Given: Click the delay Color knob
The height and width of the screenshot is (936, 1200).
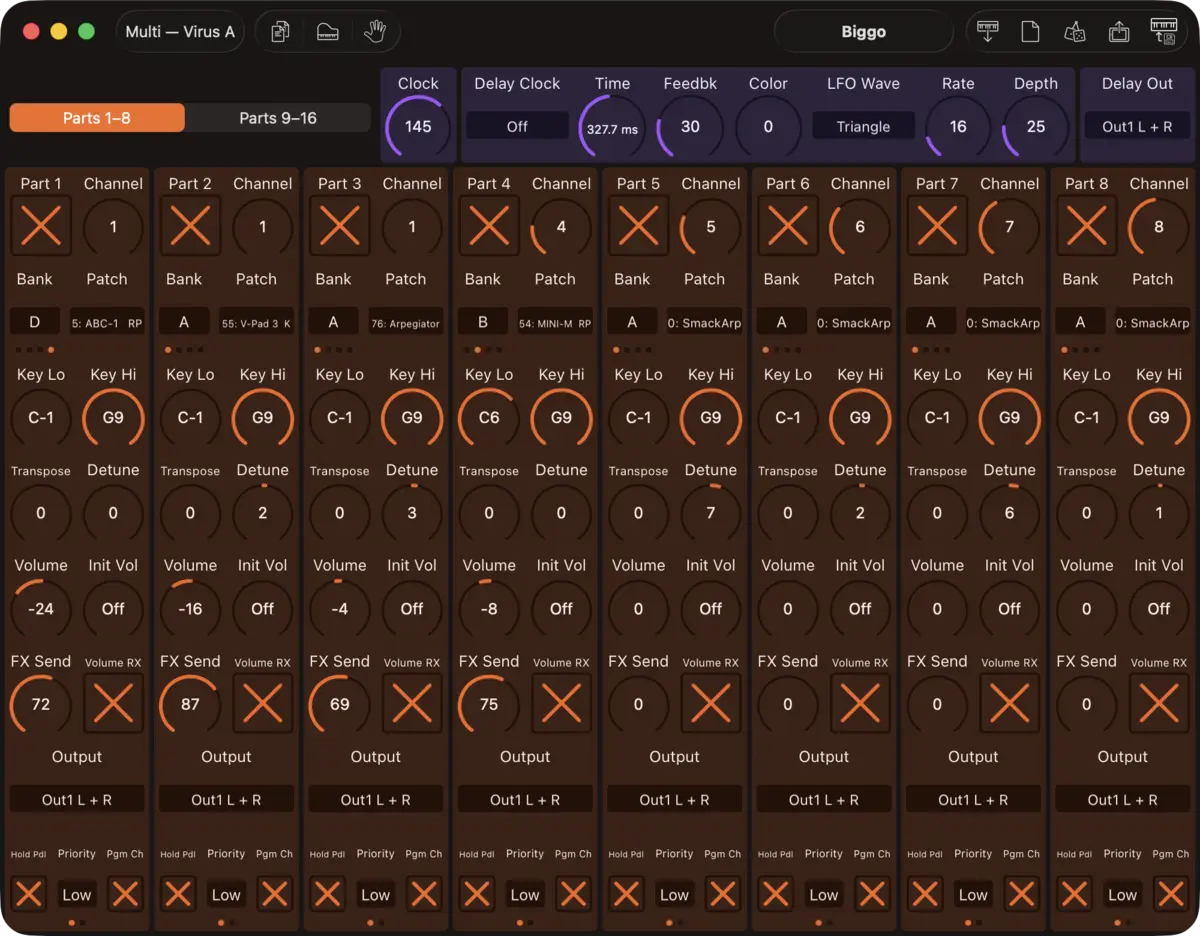Looking at the screenshot, I should [768, 126].
